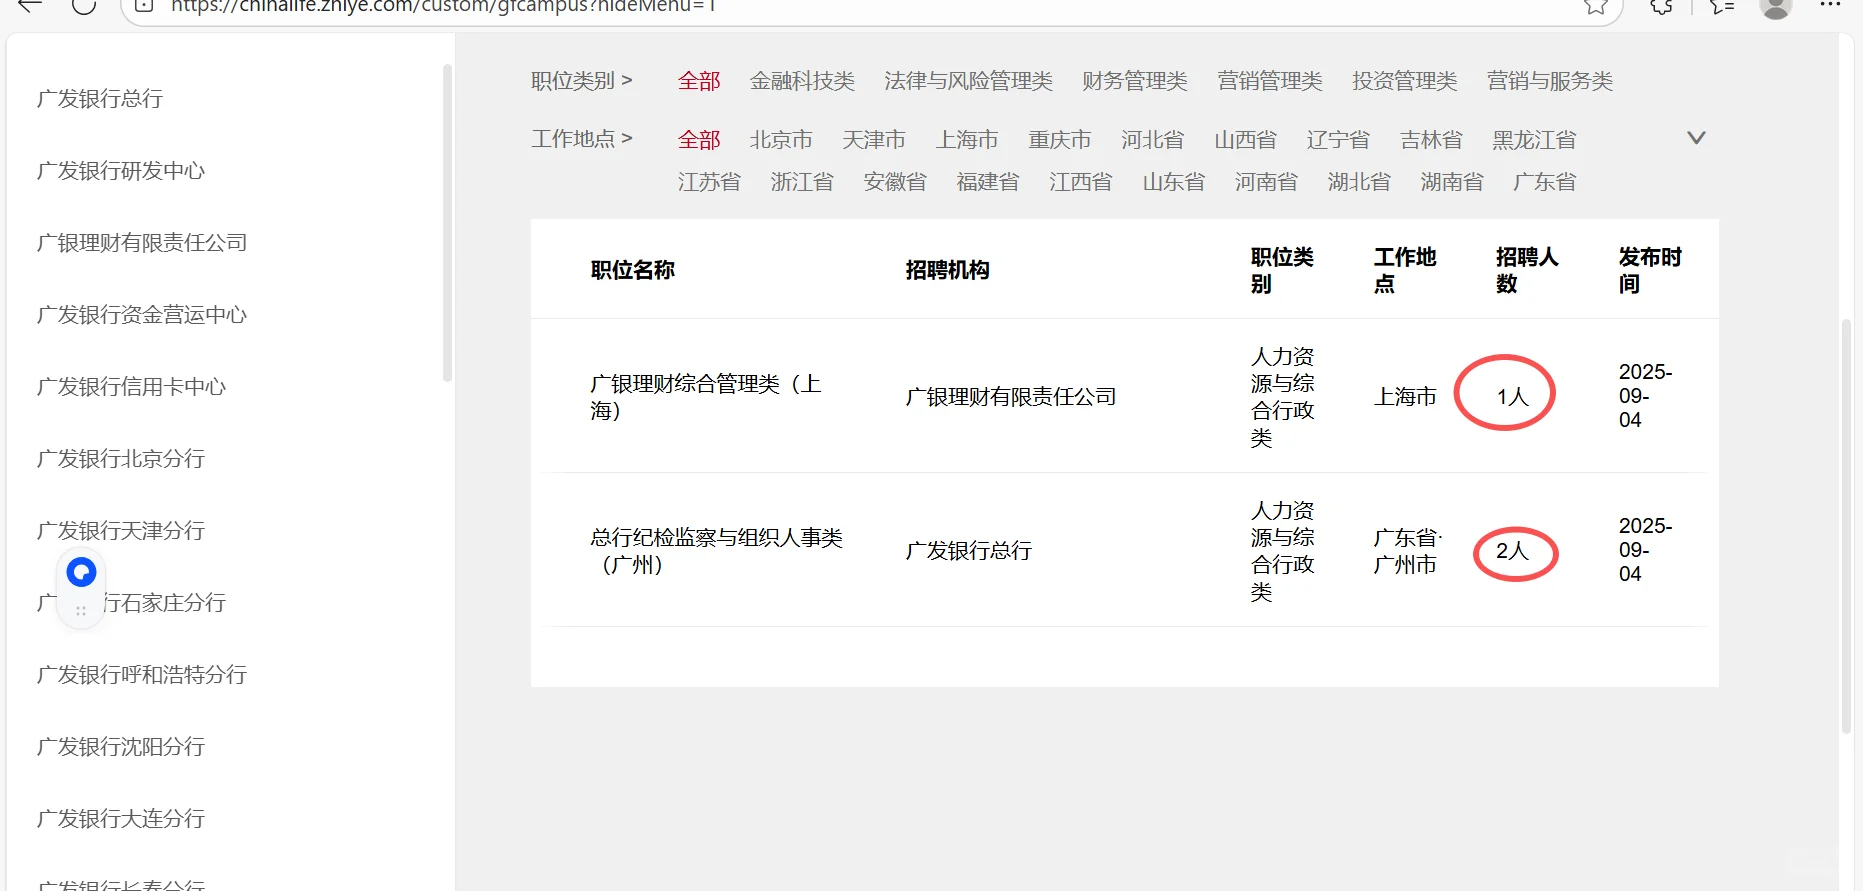The width and height of the screenshot is (1863, 891).
Task: Open 广银理财有限责任公司 in the sidebar
Action: click(x=142, y=243)
